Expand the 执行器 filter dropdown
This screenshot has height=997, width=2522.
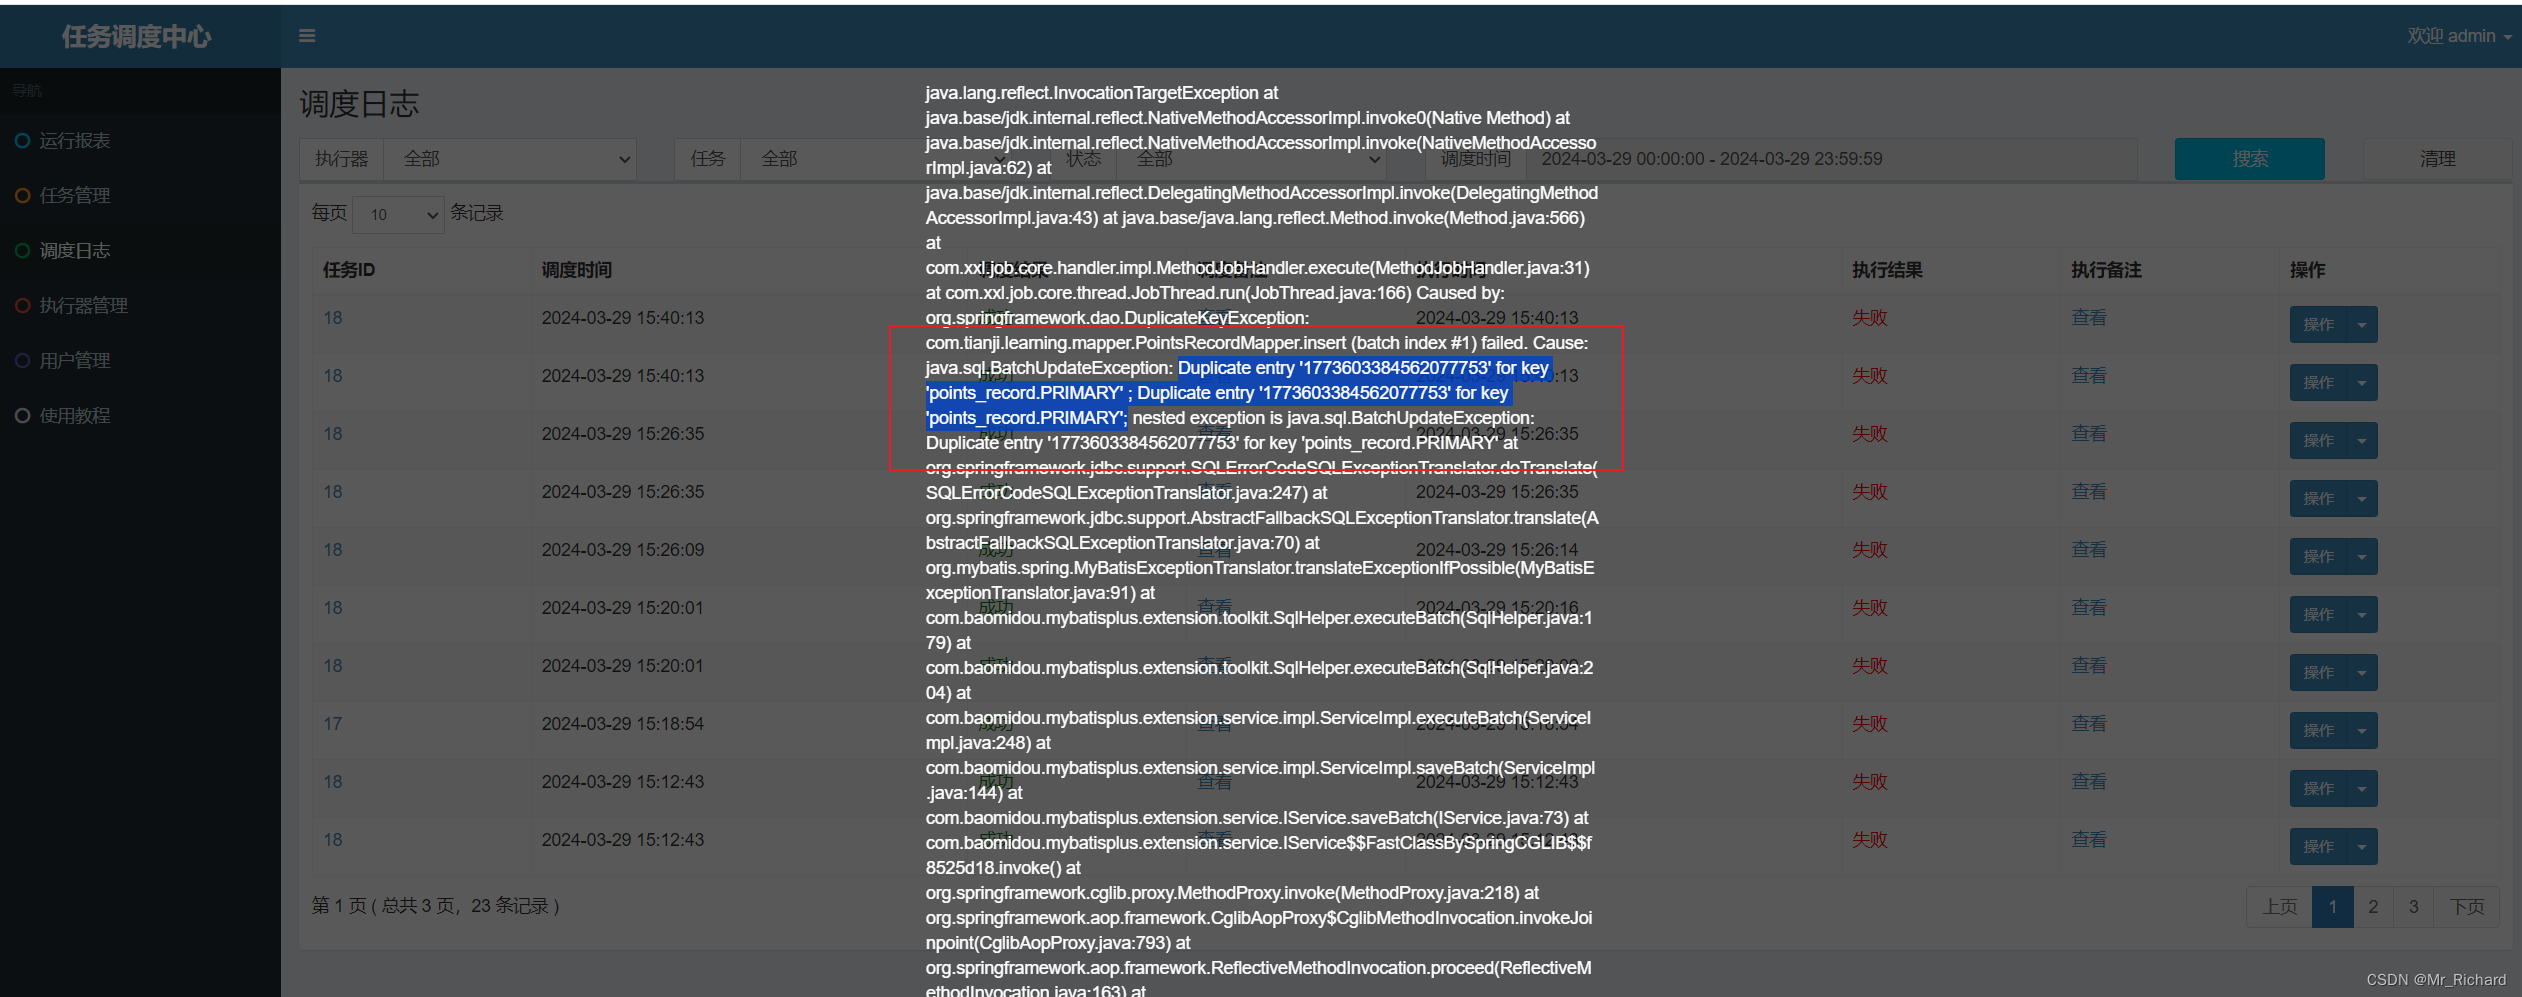[511, 159]
